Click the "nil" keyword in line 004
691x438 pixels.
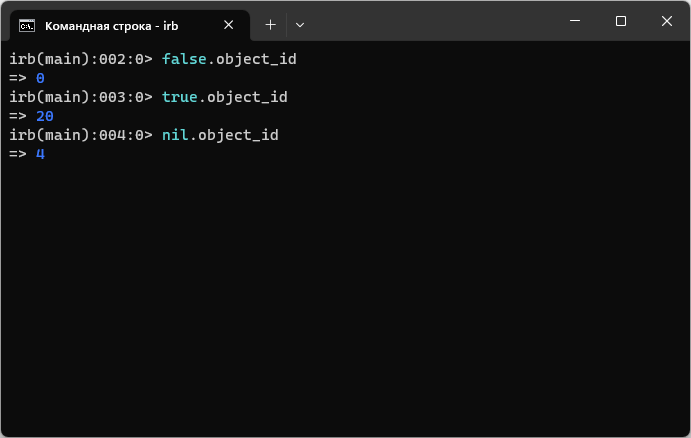click(x=174, y=135)
